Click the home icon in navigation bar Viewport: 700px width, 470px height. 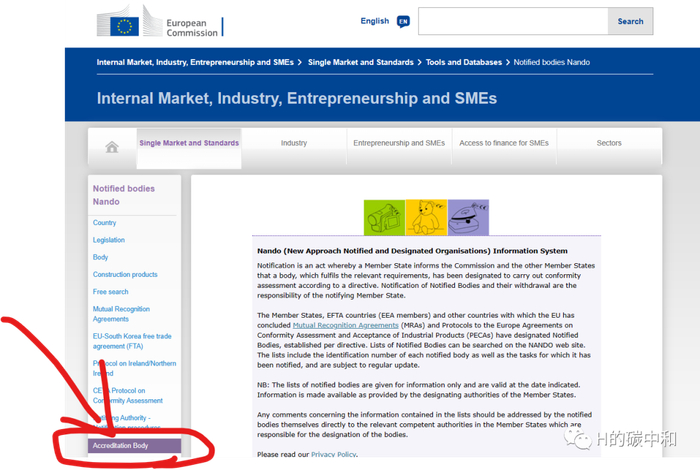112,146
